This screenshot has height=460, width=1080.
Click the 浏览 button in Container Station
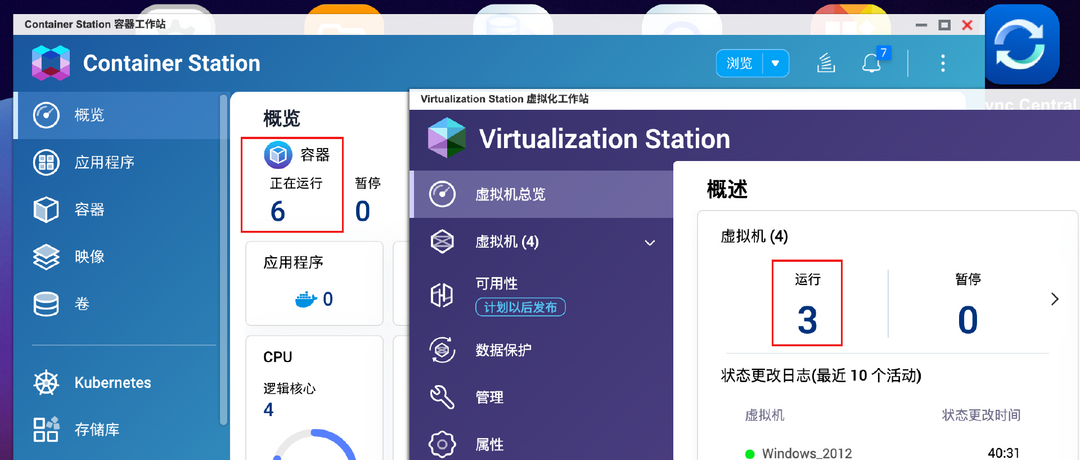[x=740, y=63]
